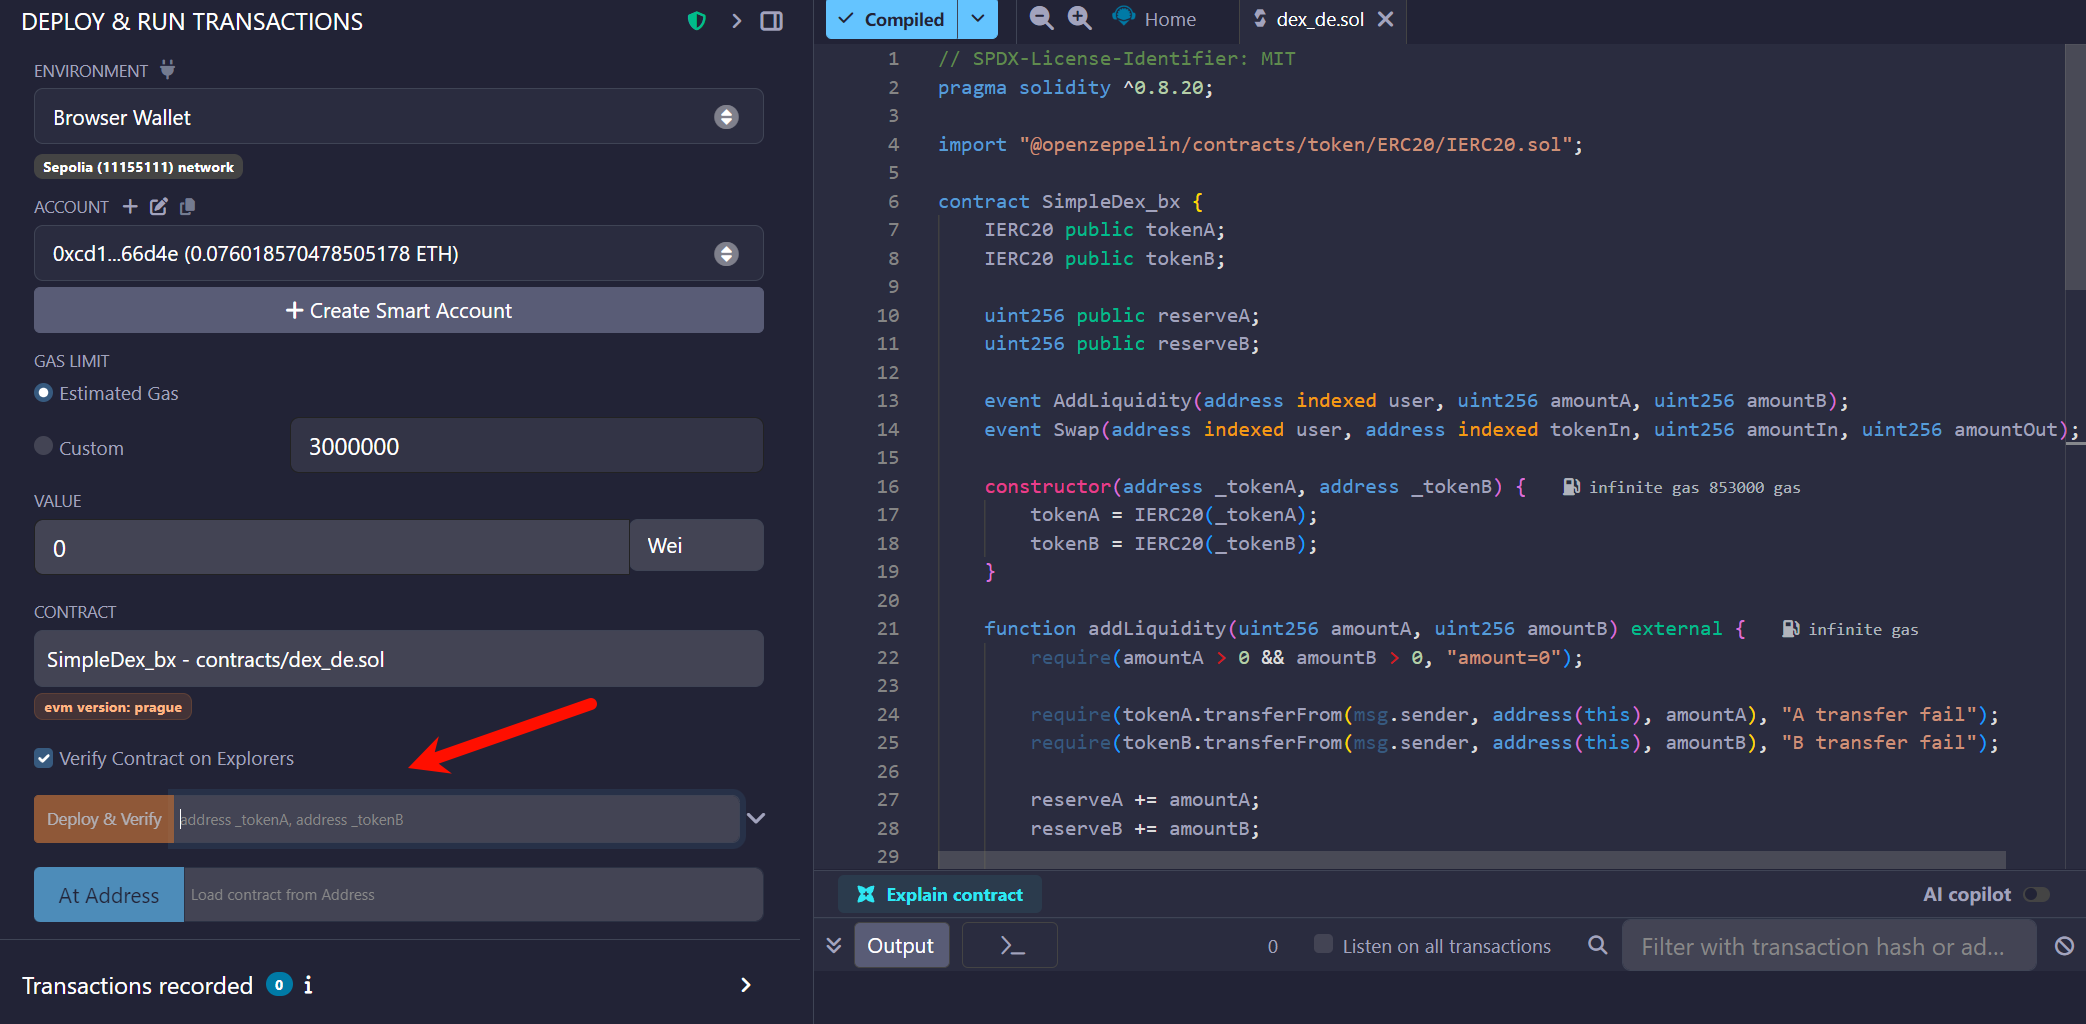Click the Explain contract button

point(940,895)
